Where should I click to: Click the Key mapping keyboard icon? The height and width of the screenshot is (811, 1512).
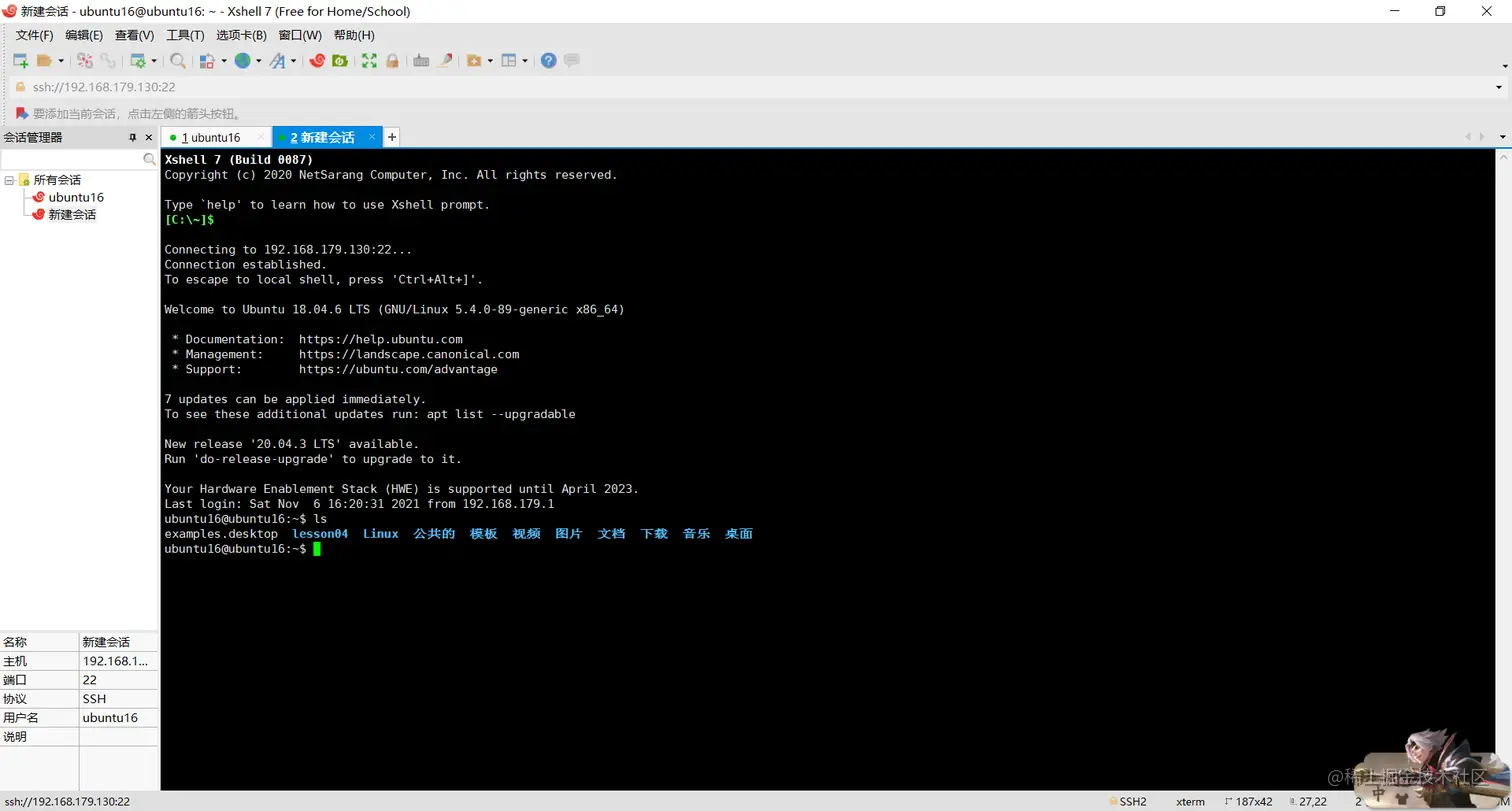[421, 61]
